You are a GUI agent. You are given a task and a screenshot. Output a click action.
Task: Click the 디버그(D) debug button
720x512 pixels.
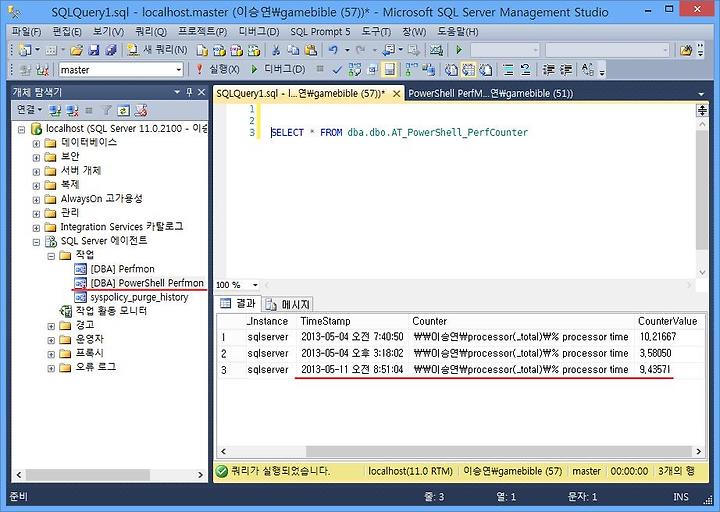[x=278, y=69]
